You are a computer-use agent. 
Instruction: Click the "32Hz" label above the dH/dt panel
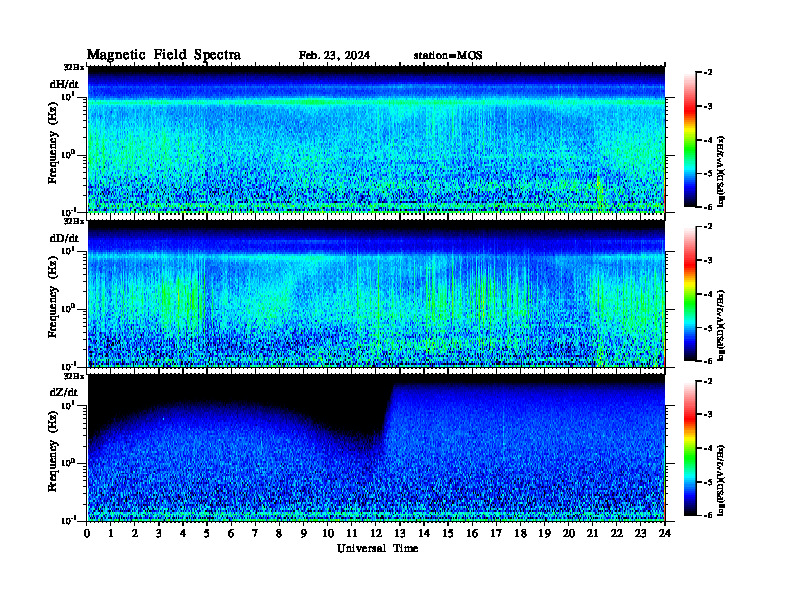(x=74, y=67)
